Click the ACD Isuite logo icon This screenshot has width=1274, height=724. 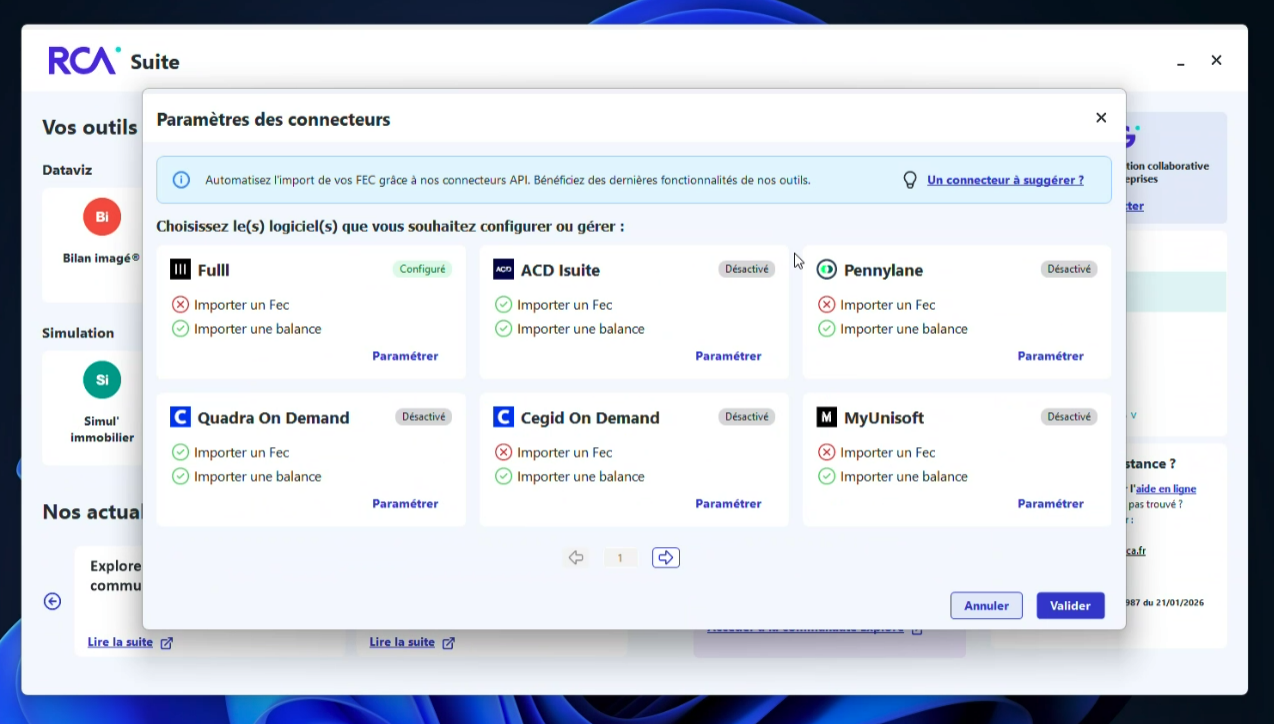[503, 269]
